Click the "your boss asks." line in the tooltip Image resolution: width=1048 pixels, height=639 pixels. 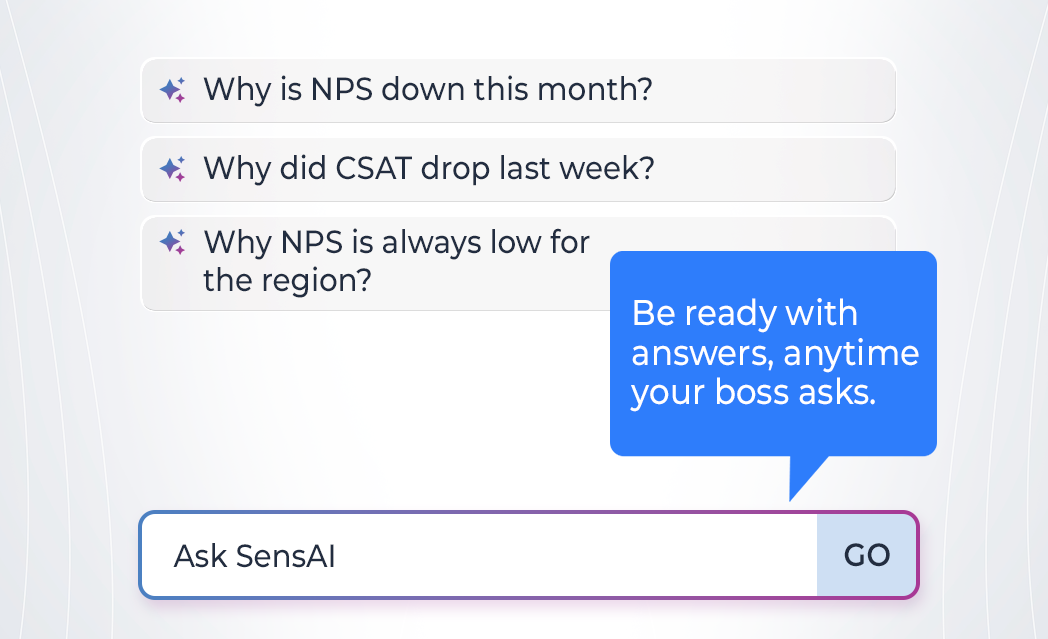[x=753, y=393]
